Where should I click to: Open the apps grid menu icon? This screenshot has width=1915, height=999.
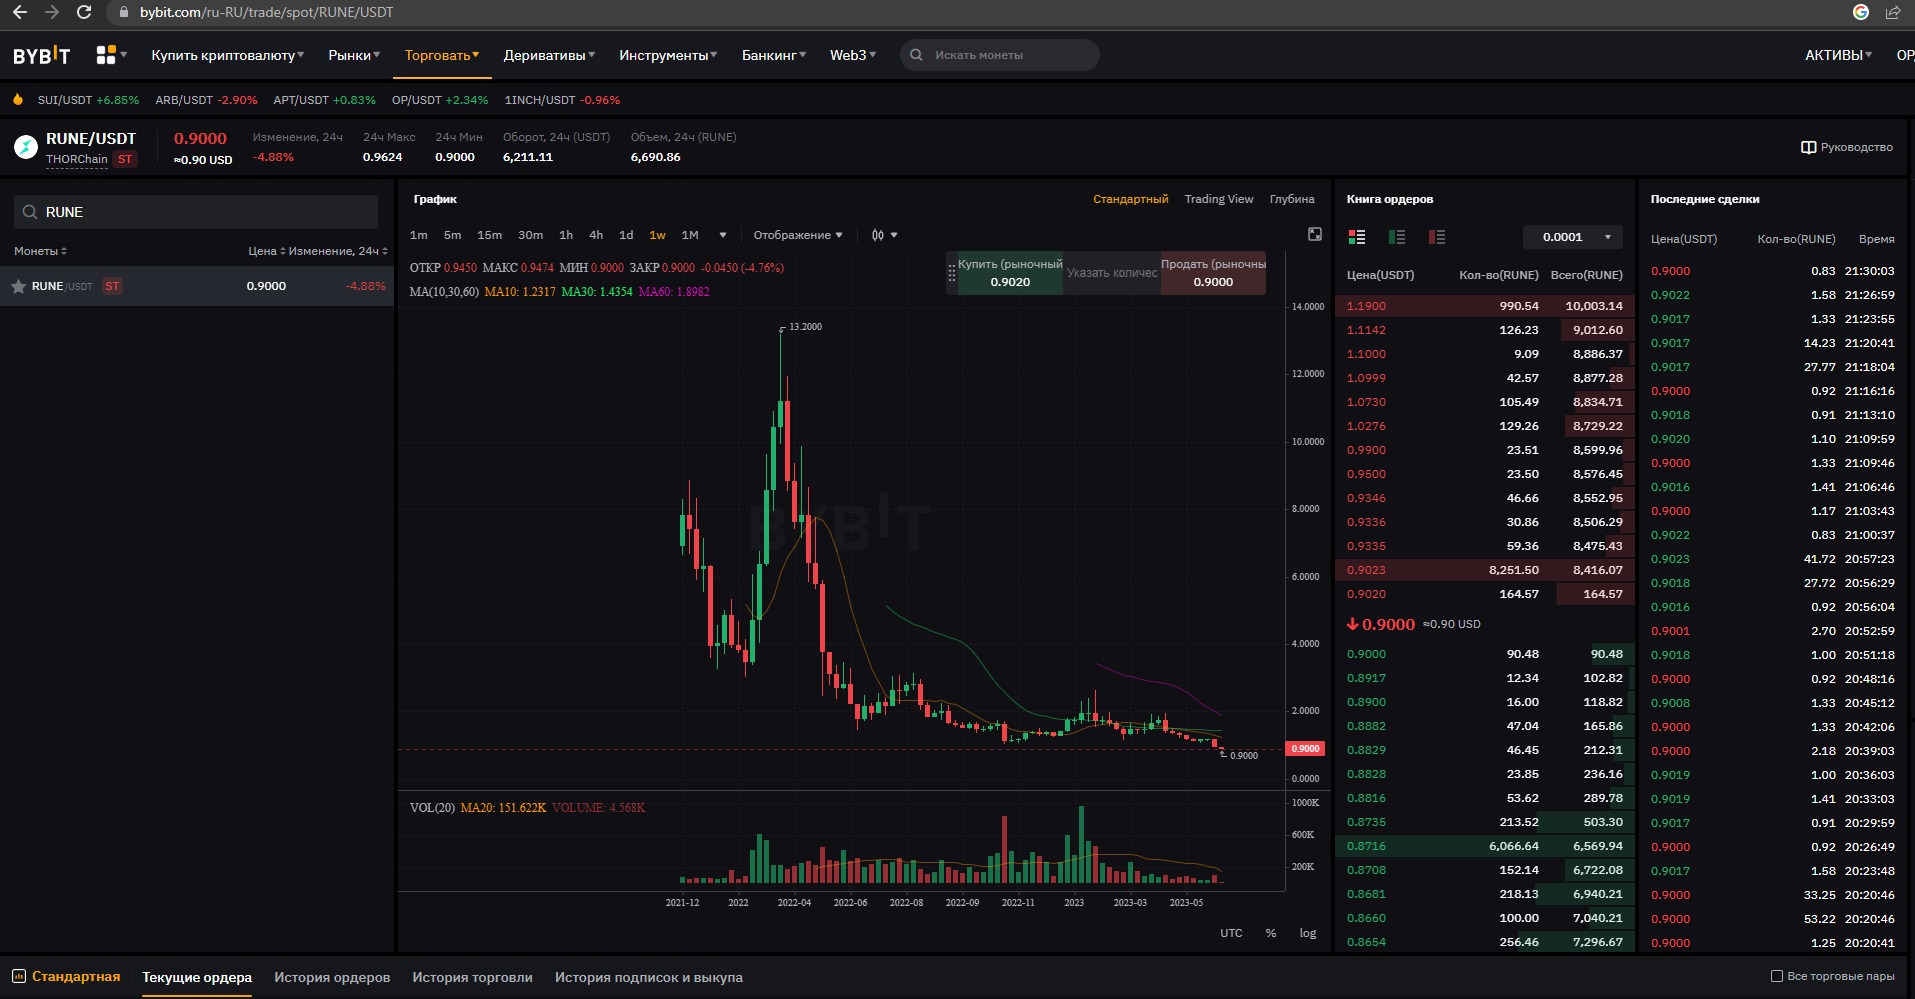(x=106, y=55)
